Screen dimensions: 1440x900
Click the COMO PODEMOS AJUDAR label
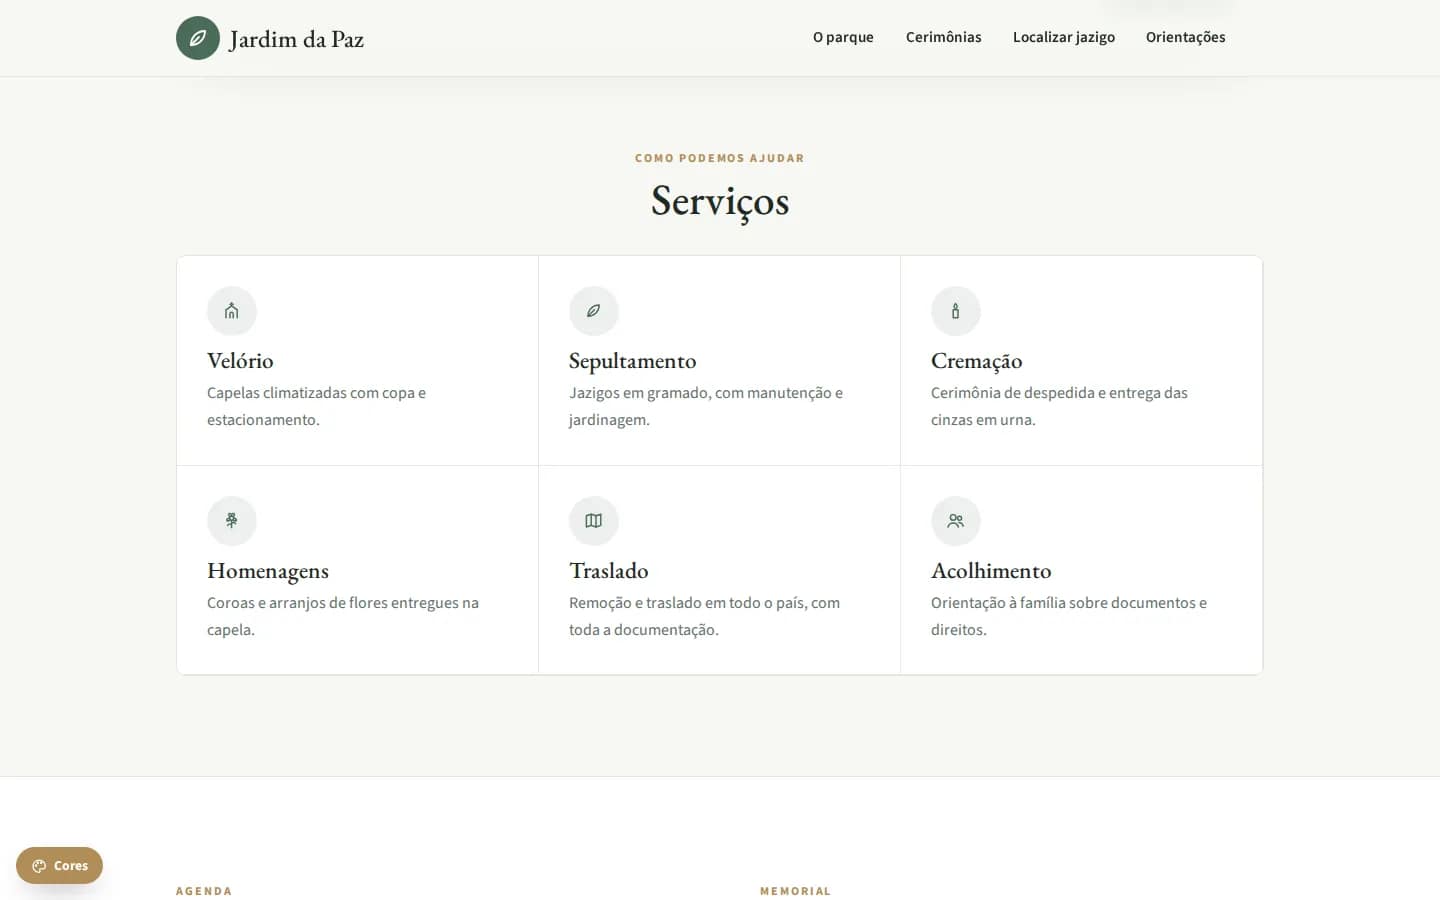(x=720, y=158)
